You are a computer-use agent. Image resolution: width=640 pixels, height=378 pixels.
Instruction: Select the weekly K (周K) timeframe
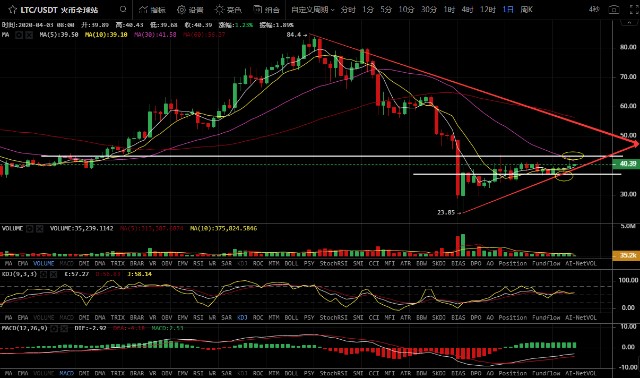click(527, 9)
